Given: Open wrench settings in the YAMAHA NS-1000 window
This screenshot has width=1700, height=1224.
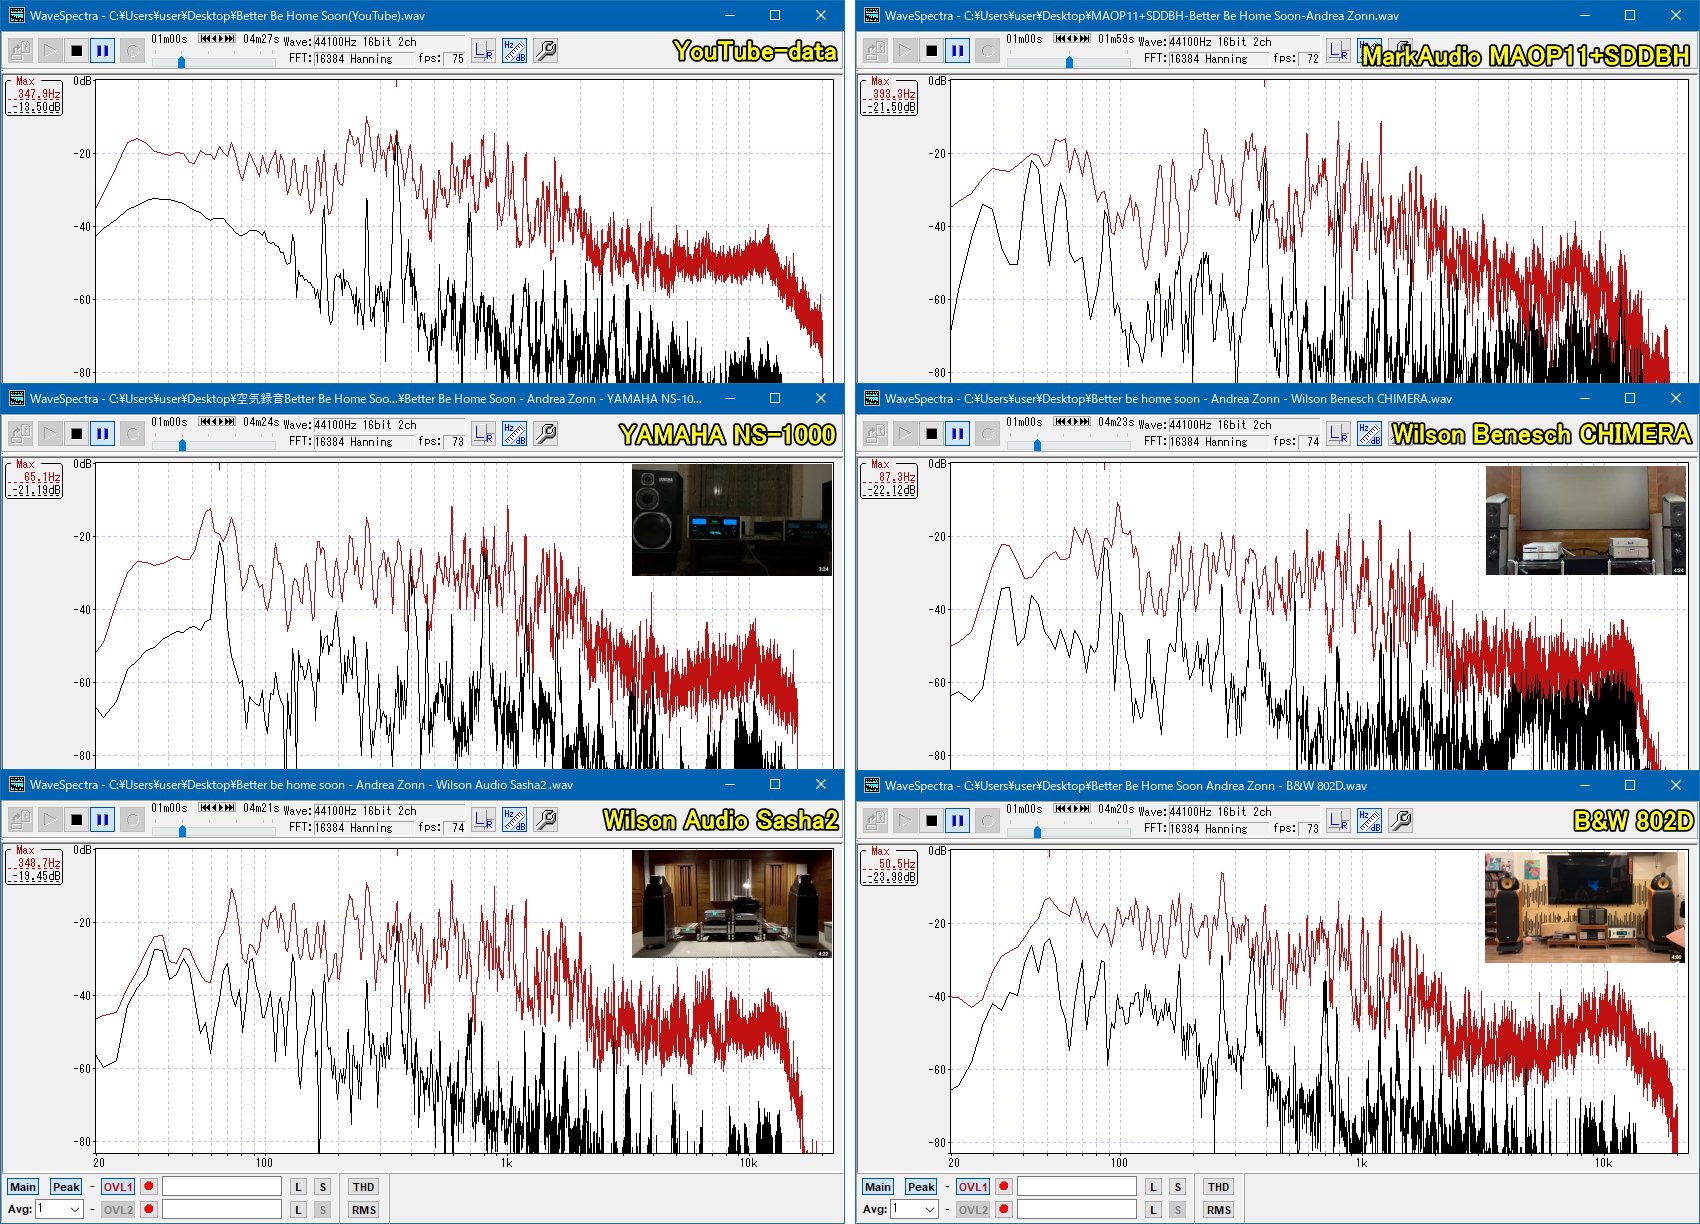Looking at the screenshot, I should tap(545, 433).
